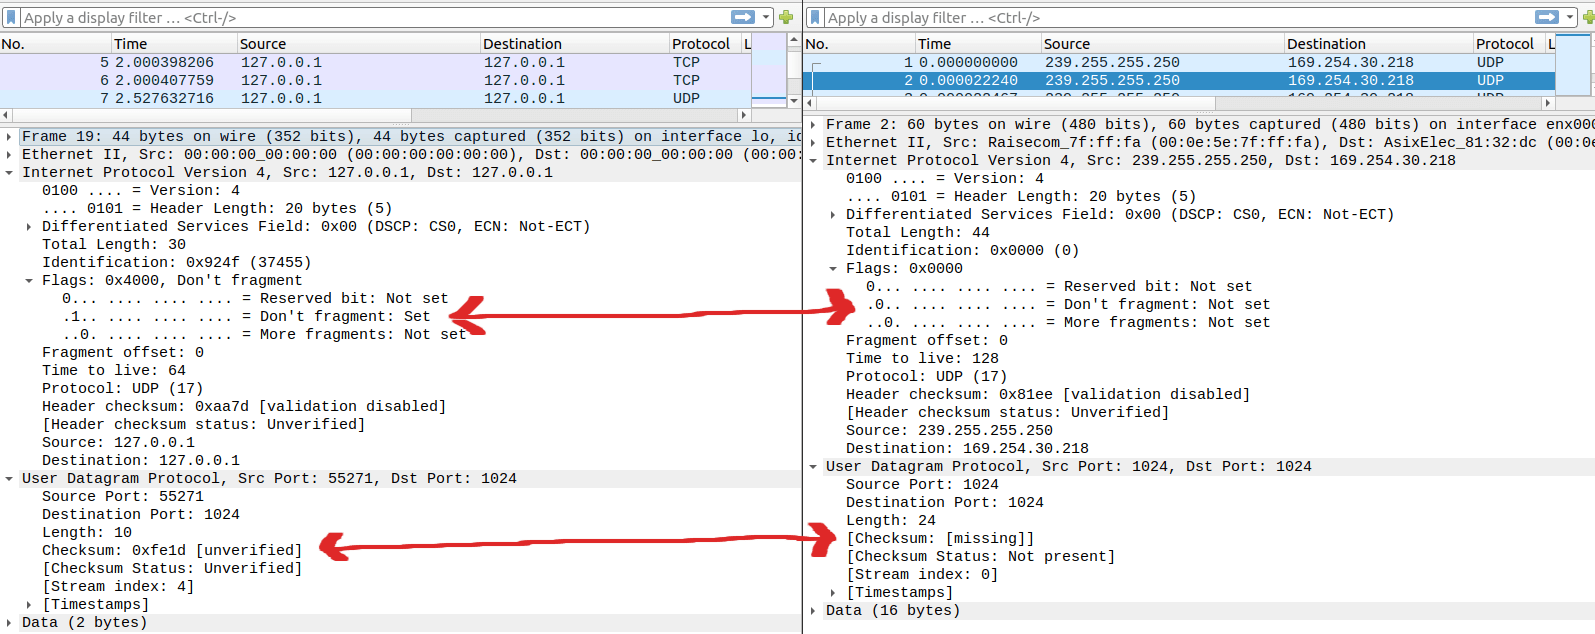Add filter button plus icon in right window
Screen dimensions: 1595x634
(x=1588, y=17)
